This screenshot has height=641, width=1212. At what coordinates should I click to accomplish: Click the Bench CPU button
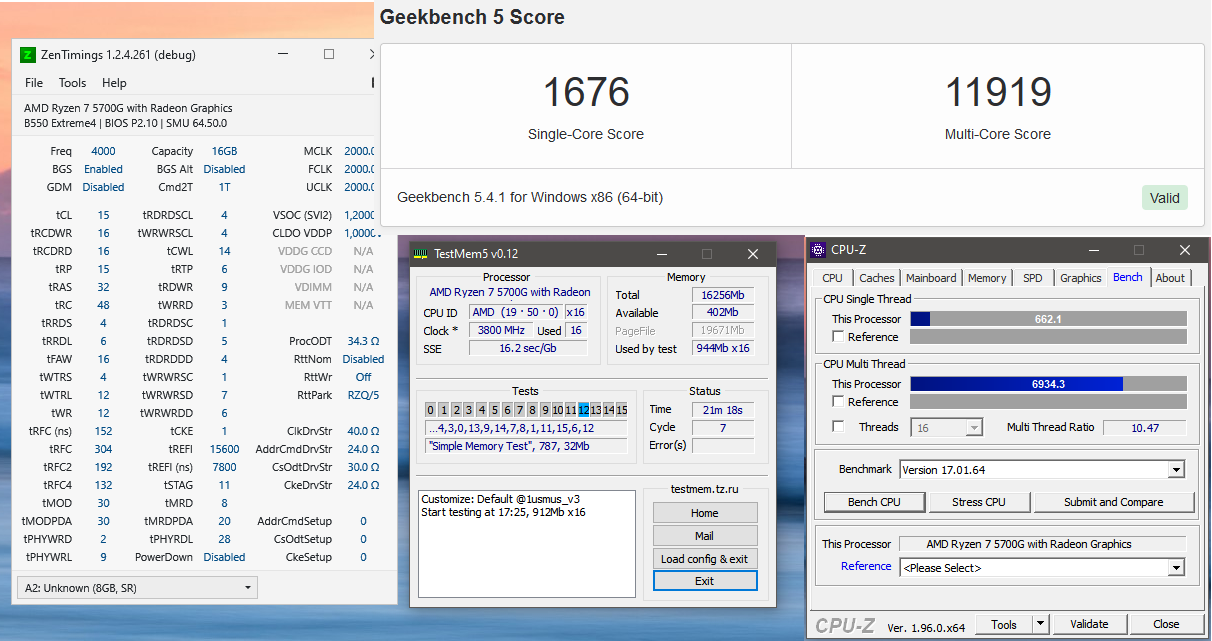[x=874, y=502]
